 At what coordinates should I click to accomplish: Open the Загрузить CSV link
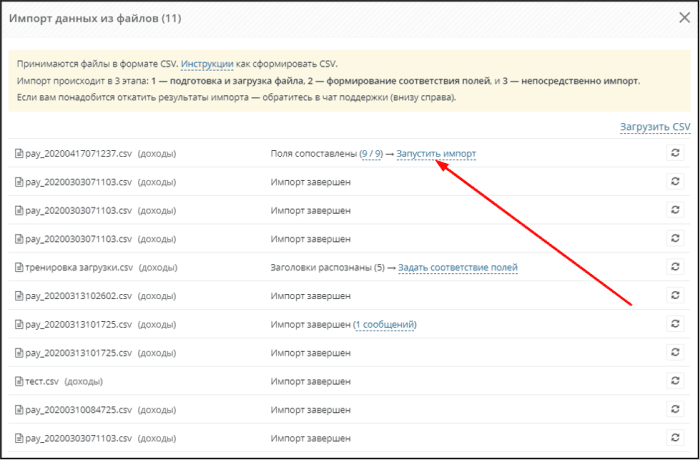pyautogui.click(x=655, y=127)
